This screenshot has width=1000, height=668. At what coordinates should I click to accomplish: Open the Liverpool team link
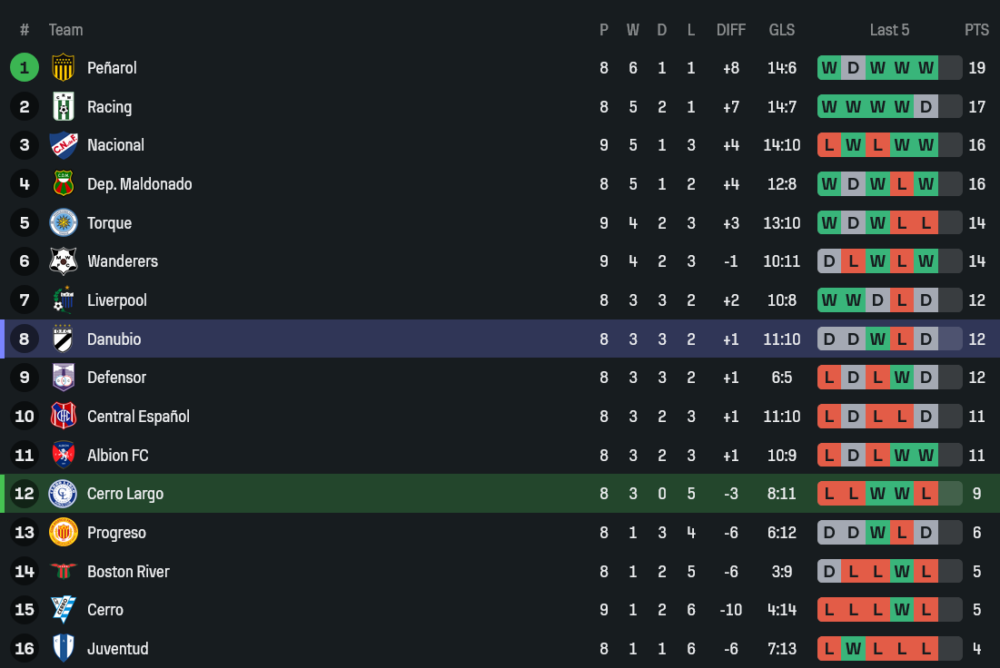pyautogui.click(x=116, y=300)
